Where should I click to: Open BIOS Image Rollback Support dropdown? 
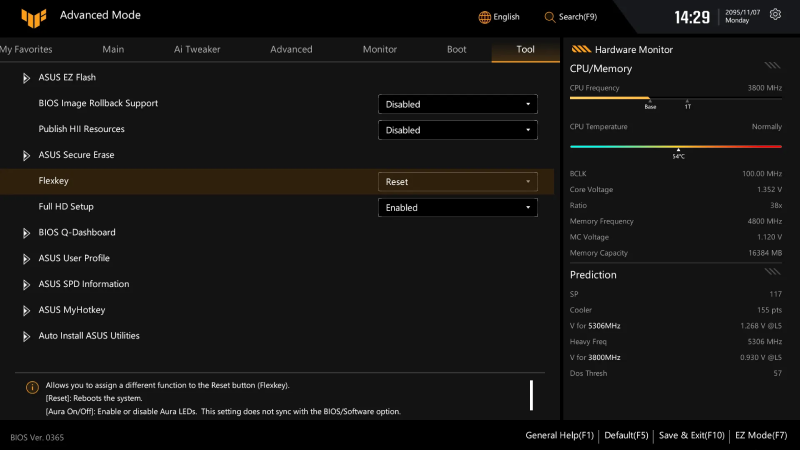458,104
